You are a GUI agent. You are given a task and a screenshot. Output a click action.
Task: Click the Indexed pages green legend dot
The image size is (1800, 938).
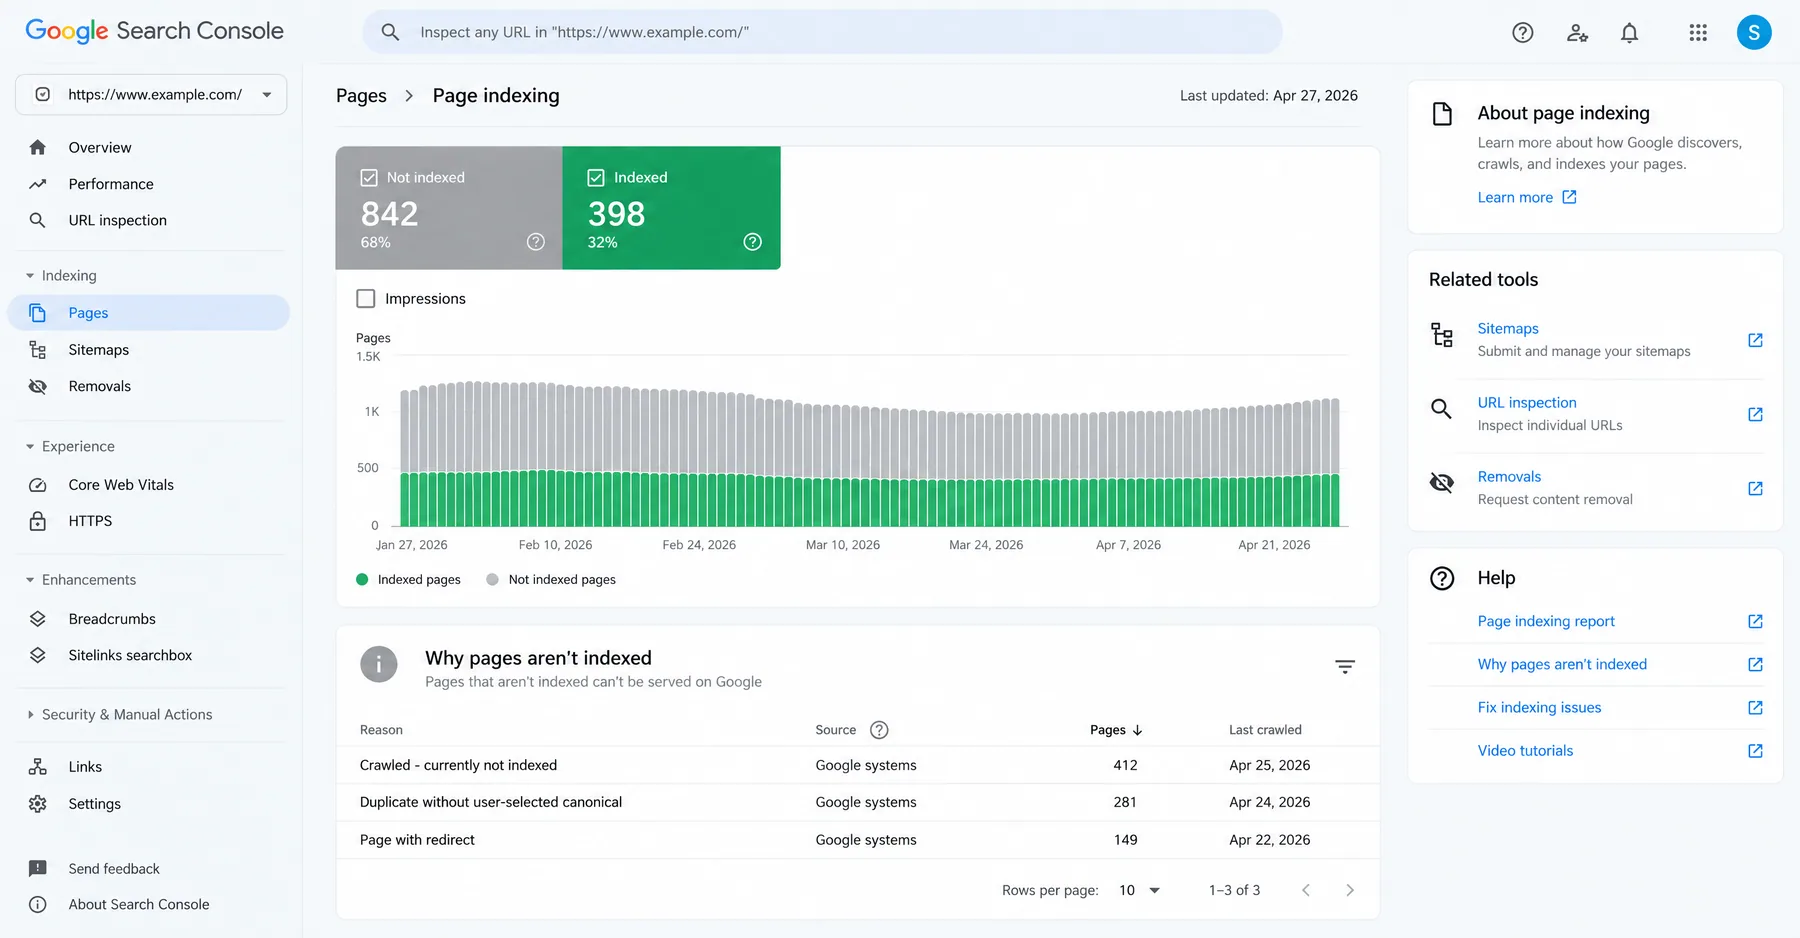tap(362, 579)
